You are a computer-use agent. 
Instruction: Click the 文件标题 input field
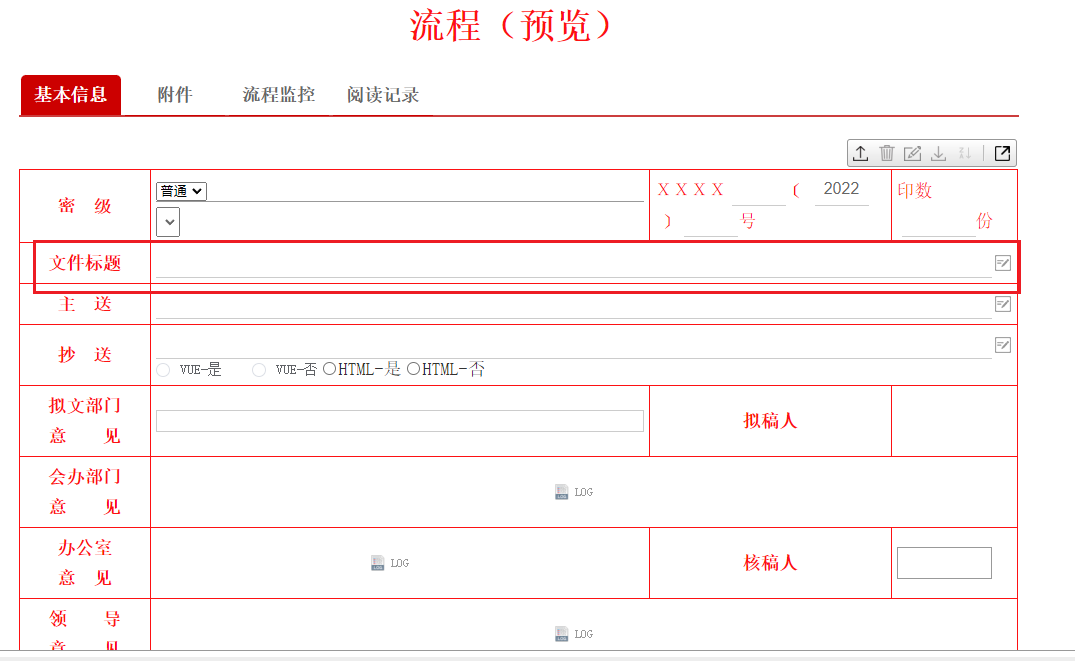(x=574, y=263)
